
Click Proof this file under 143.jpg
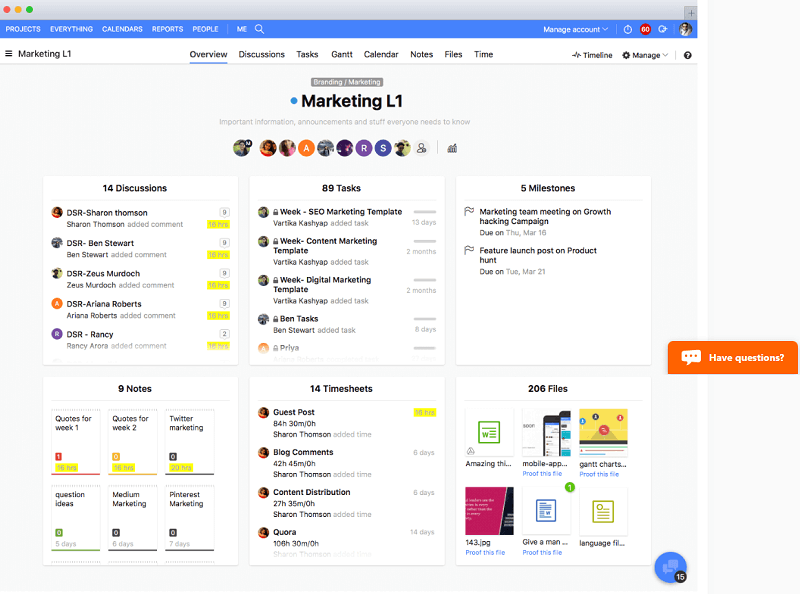coord(485,553)
